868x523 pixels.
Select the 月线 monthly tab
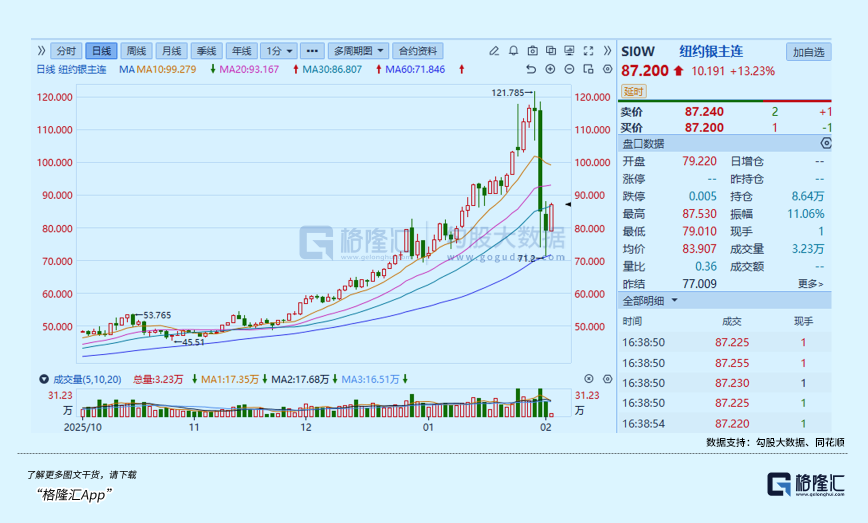click(171, 50)
